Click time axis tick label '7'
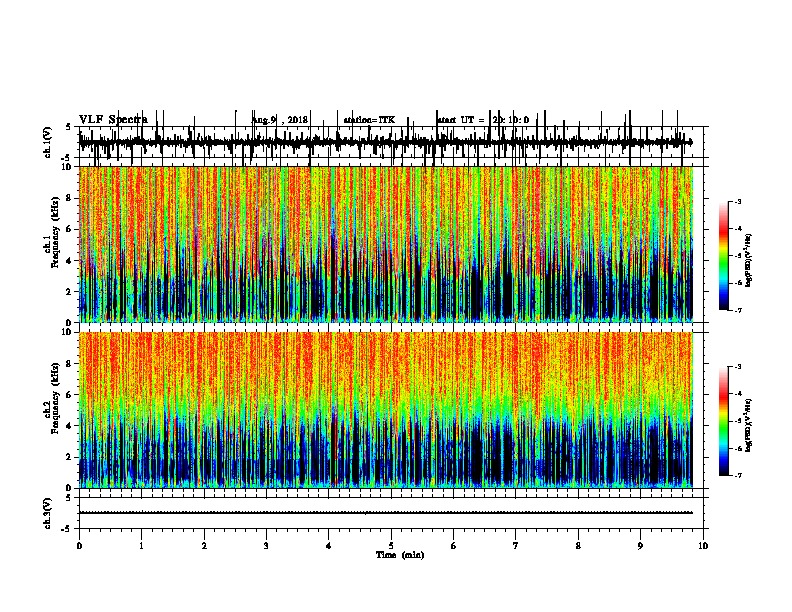The image size is (792, 612). [516, 546]
